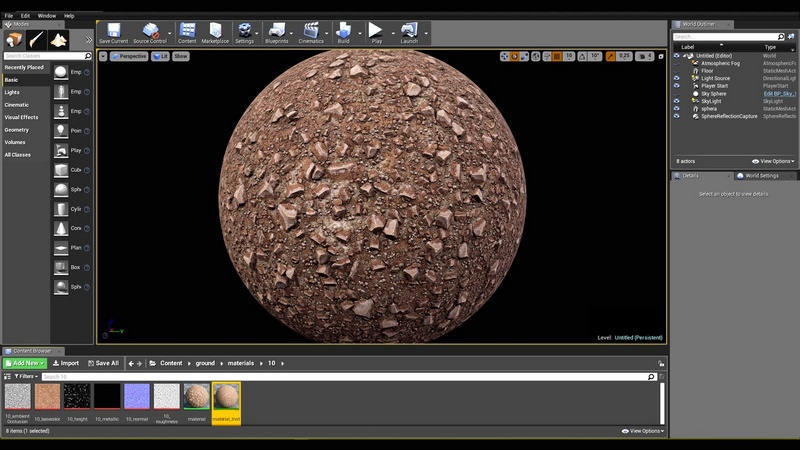The image size is (800, 450).
Task: Expand the Lit view mode dropdown
Action: pyautogui.click(x=158, y=57)
